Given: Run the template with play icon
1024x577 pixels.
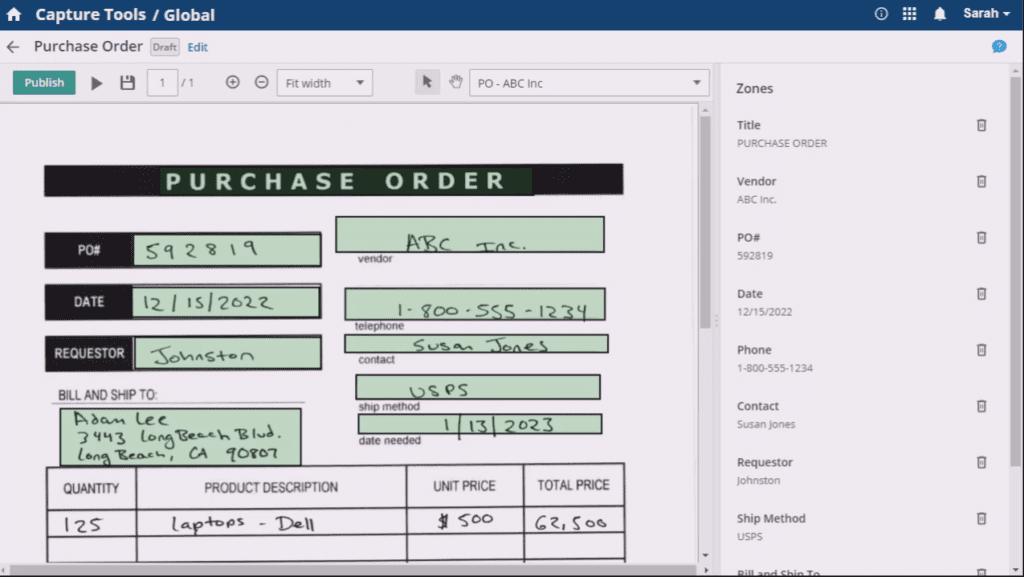Looking at the screenshot, I should tap(97, 83).
